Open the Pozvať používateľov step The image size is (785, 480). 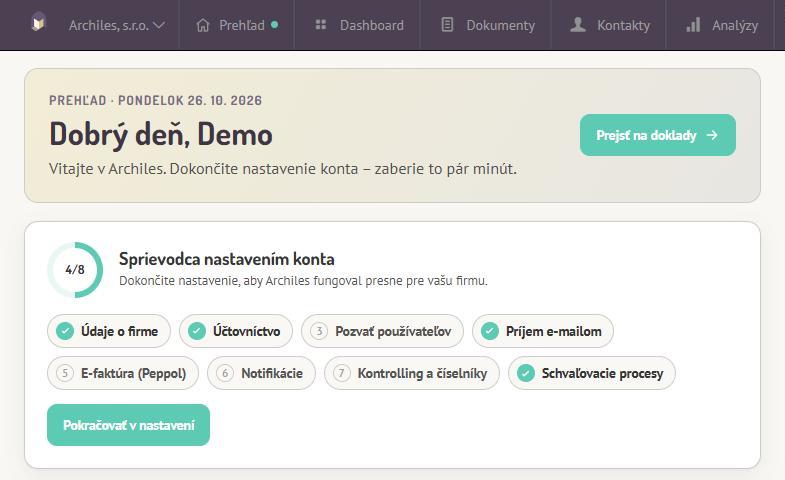coord(382,331)
